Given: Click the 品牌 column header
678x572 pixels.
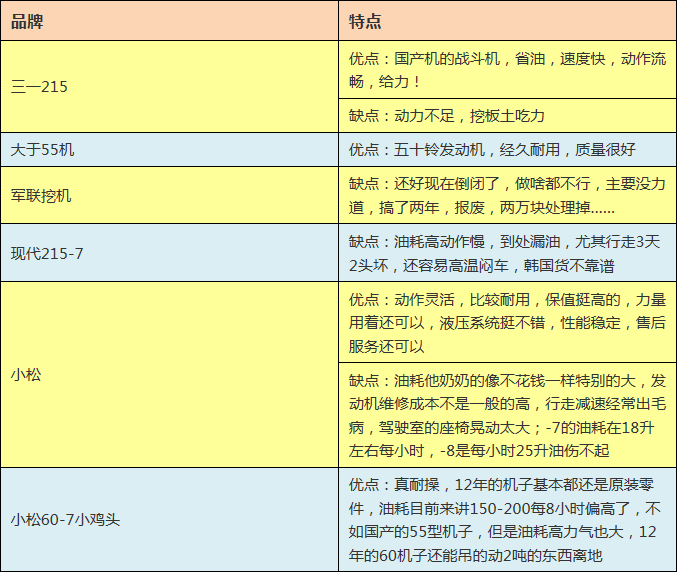Looking at the screenshot, I should [x=28, y=21].
